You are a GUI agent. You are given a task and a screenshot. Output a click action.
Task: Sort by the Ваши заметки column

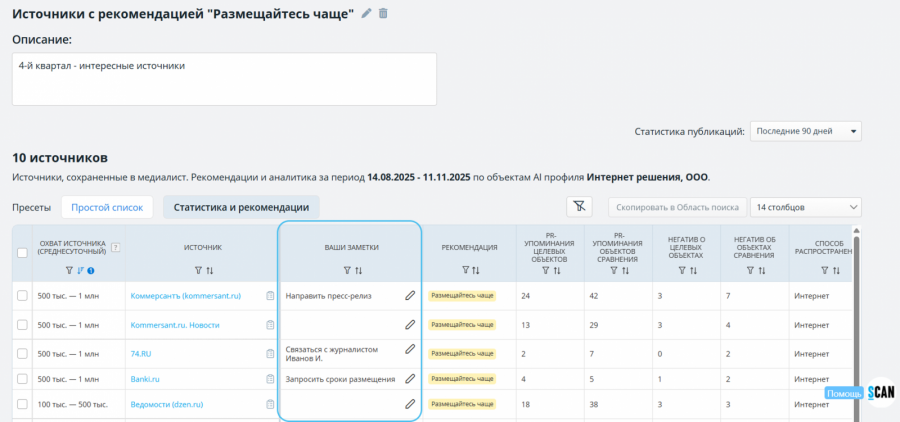[359, 270]
